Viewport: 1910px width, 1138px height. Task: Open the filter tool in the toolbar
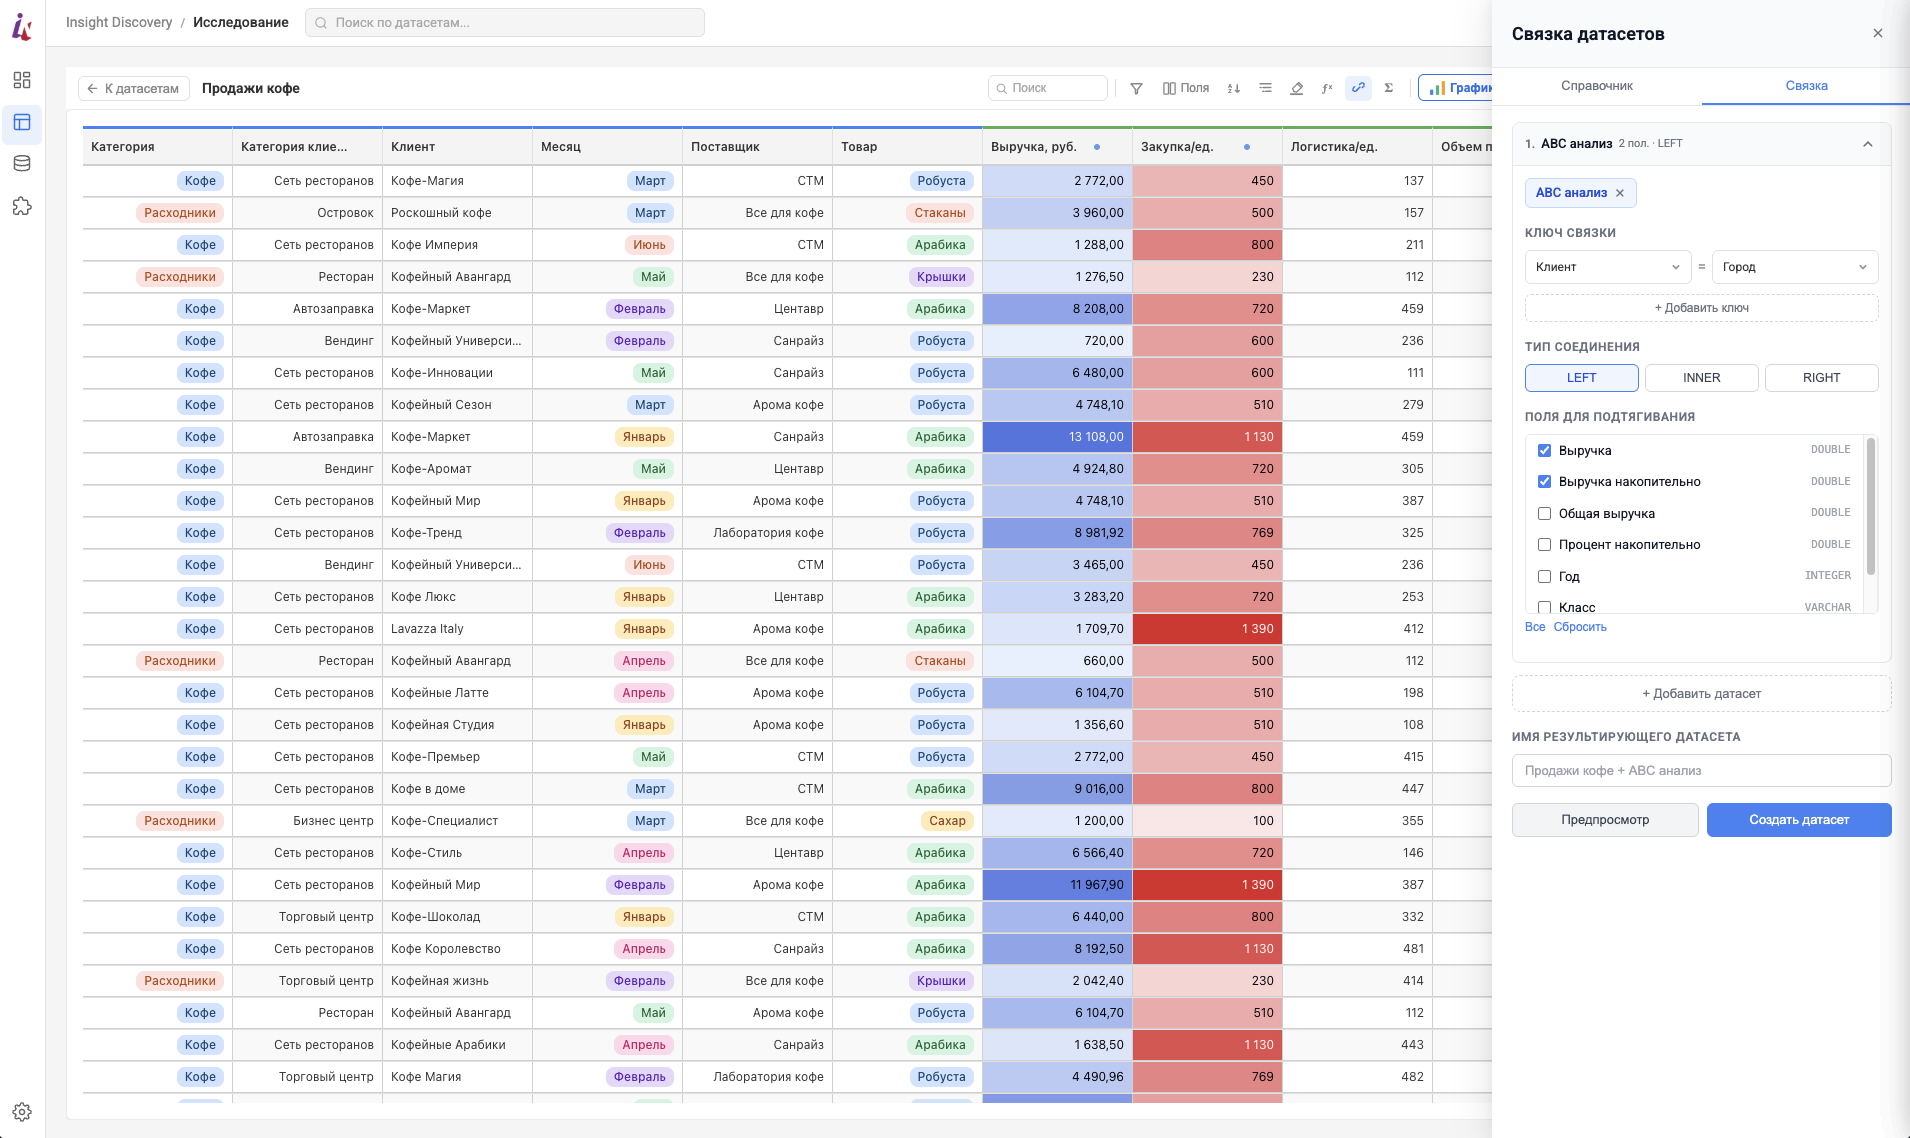click(1136, 88)
